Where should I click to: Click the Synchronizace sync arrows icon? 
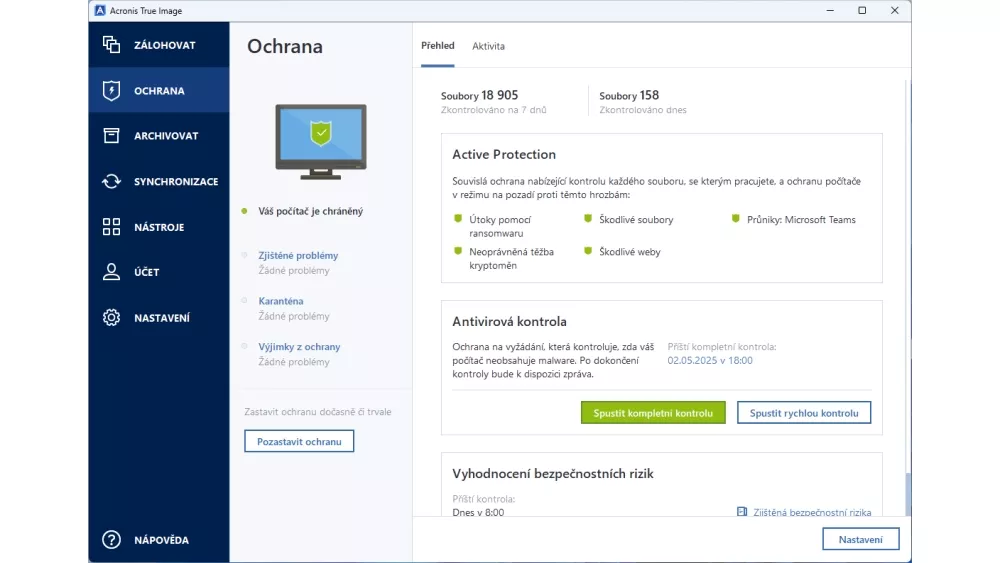(x=111, y=182)
